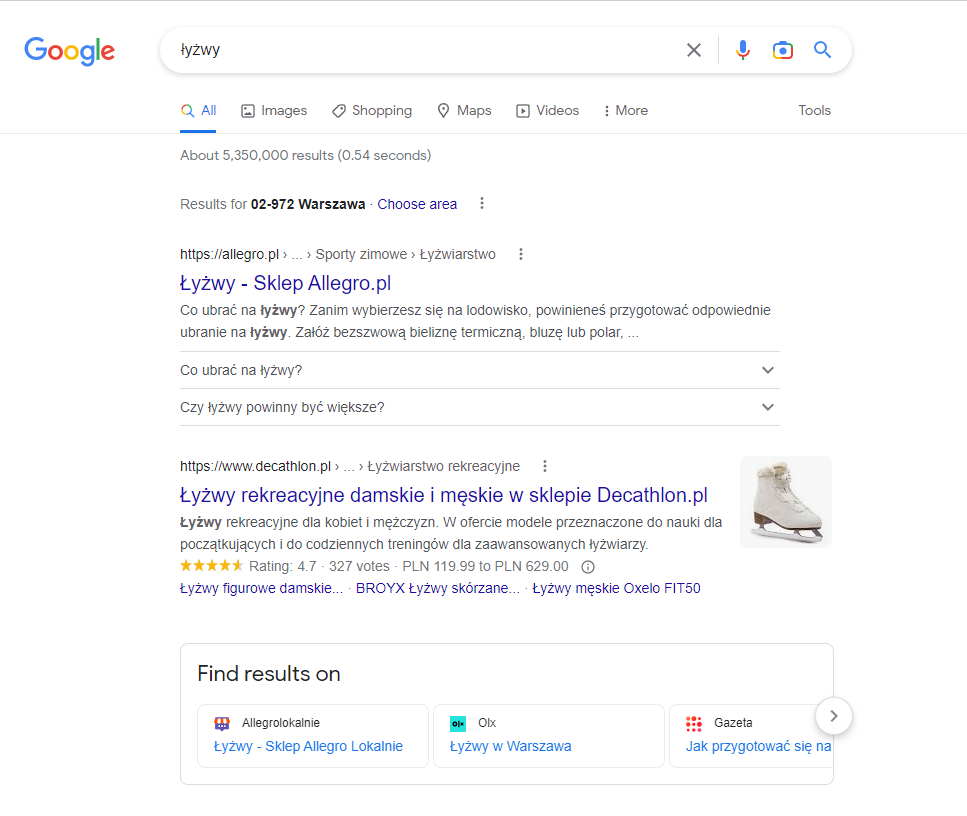Screen dimensions: 967x816
Task: Click the https://www.decathlon.pl breadcrumb URL
Action: (x=255, y=466)
